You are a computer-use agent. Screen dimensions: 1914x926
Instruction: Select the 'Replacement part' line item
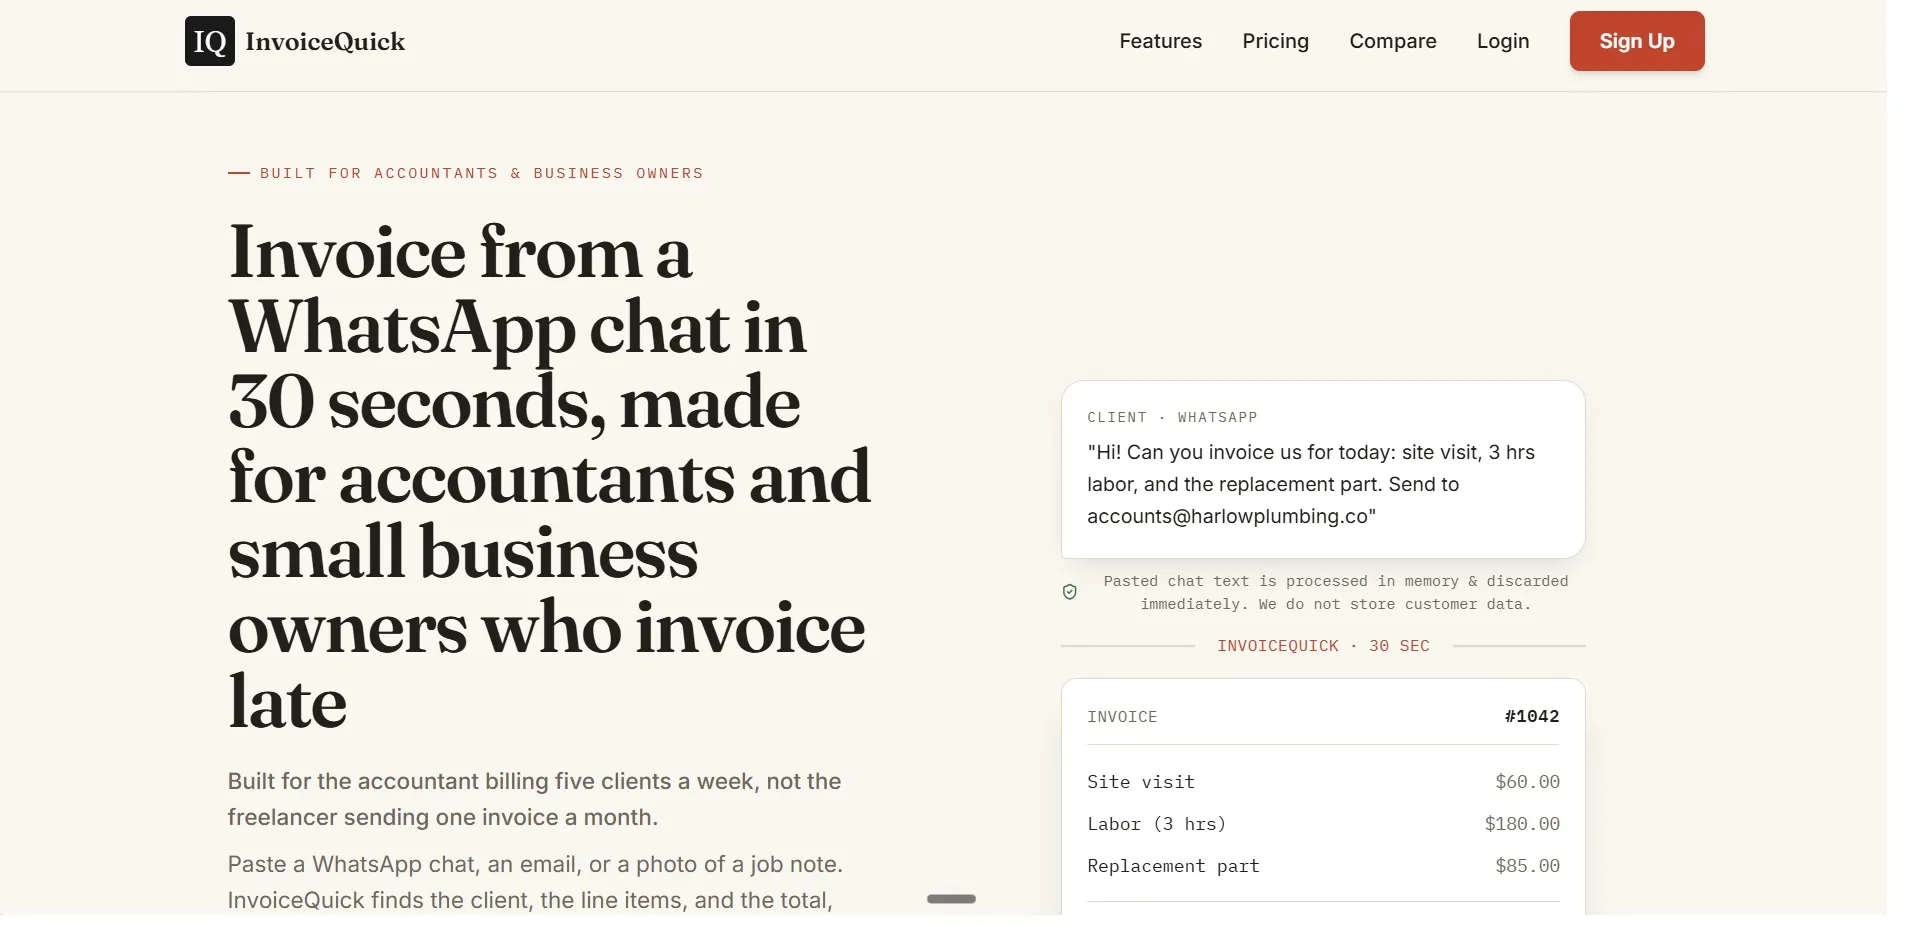point(1173,866)
